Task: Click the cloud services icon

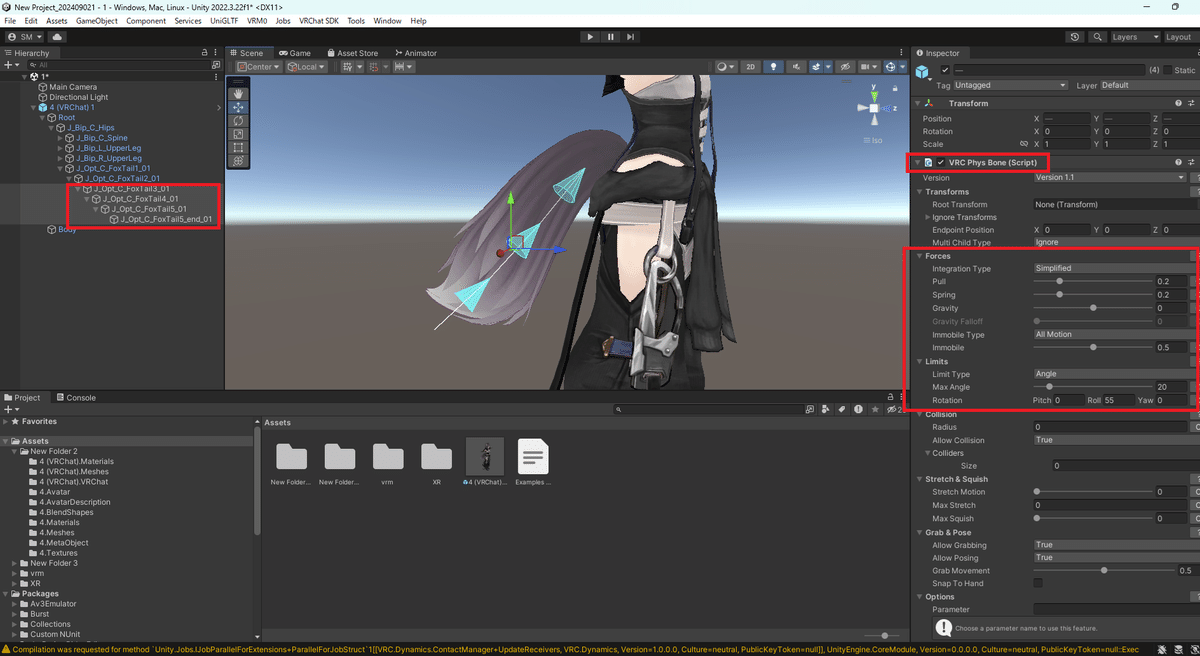Action: tap(57, 37)
